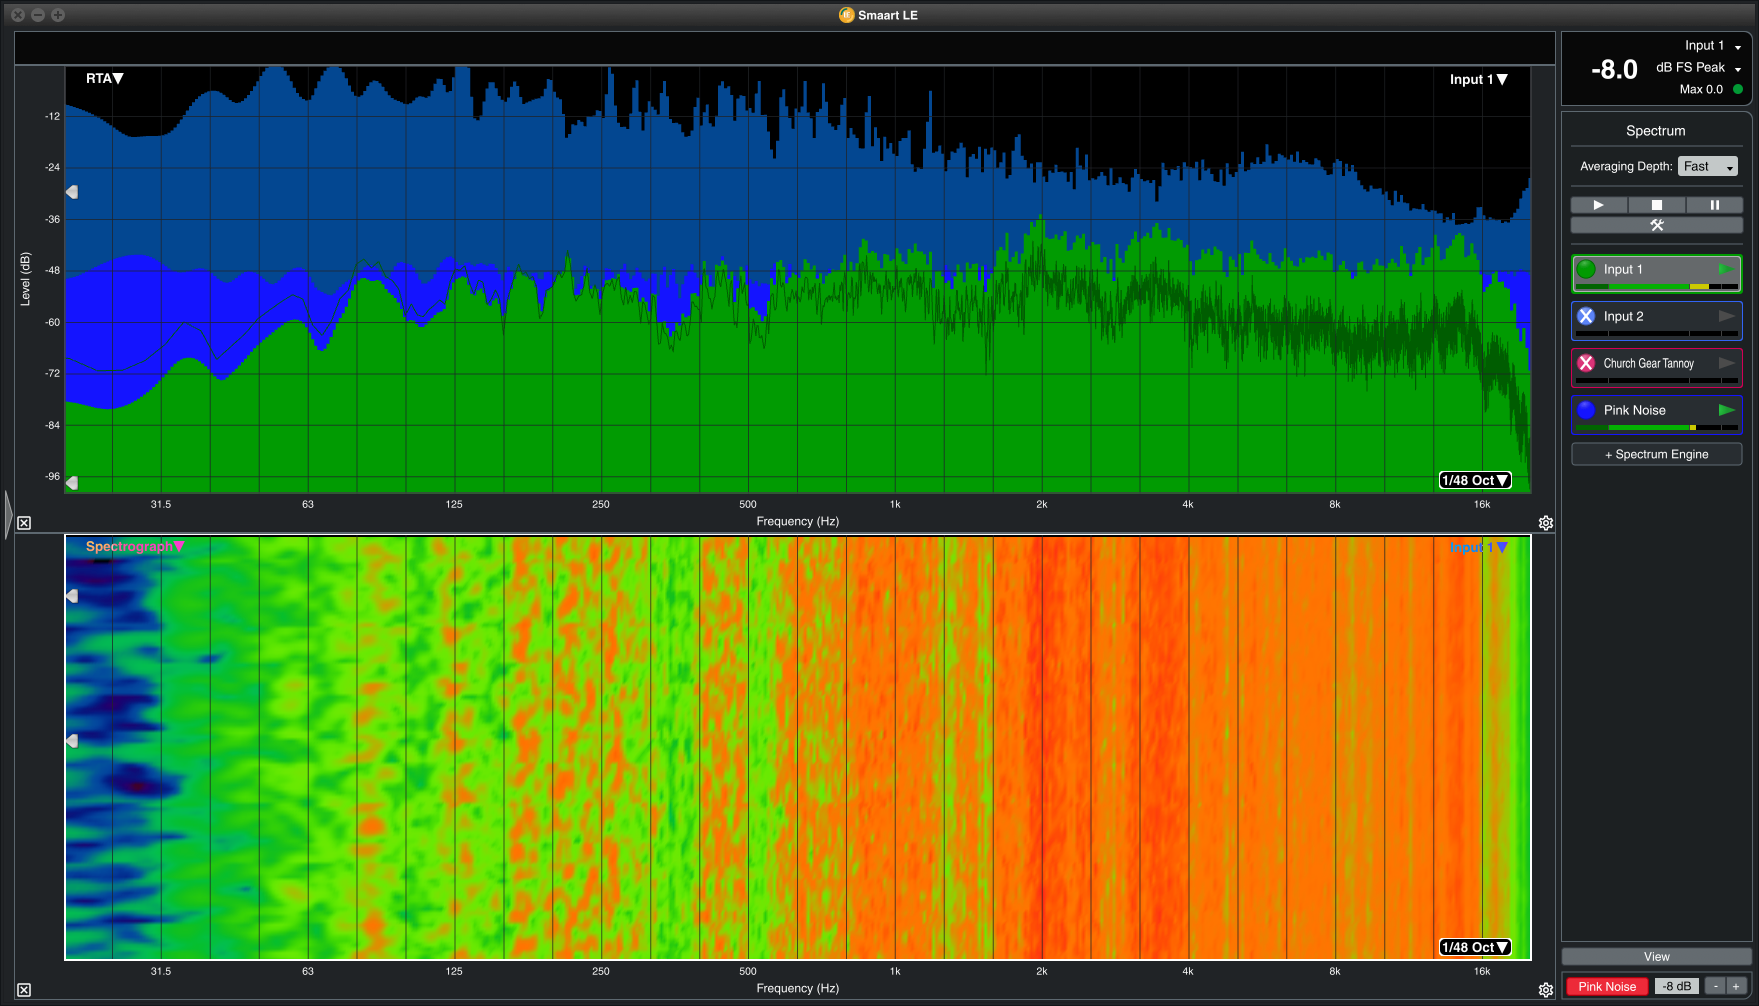1759x1006 pixels.
Task: Toggle the blue Pink Noise engine indicator
Action: tap(1586, 410)
